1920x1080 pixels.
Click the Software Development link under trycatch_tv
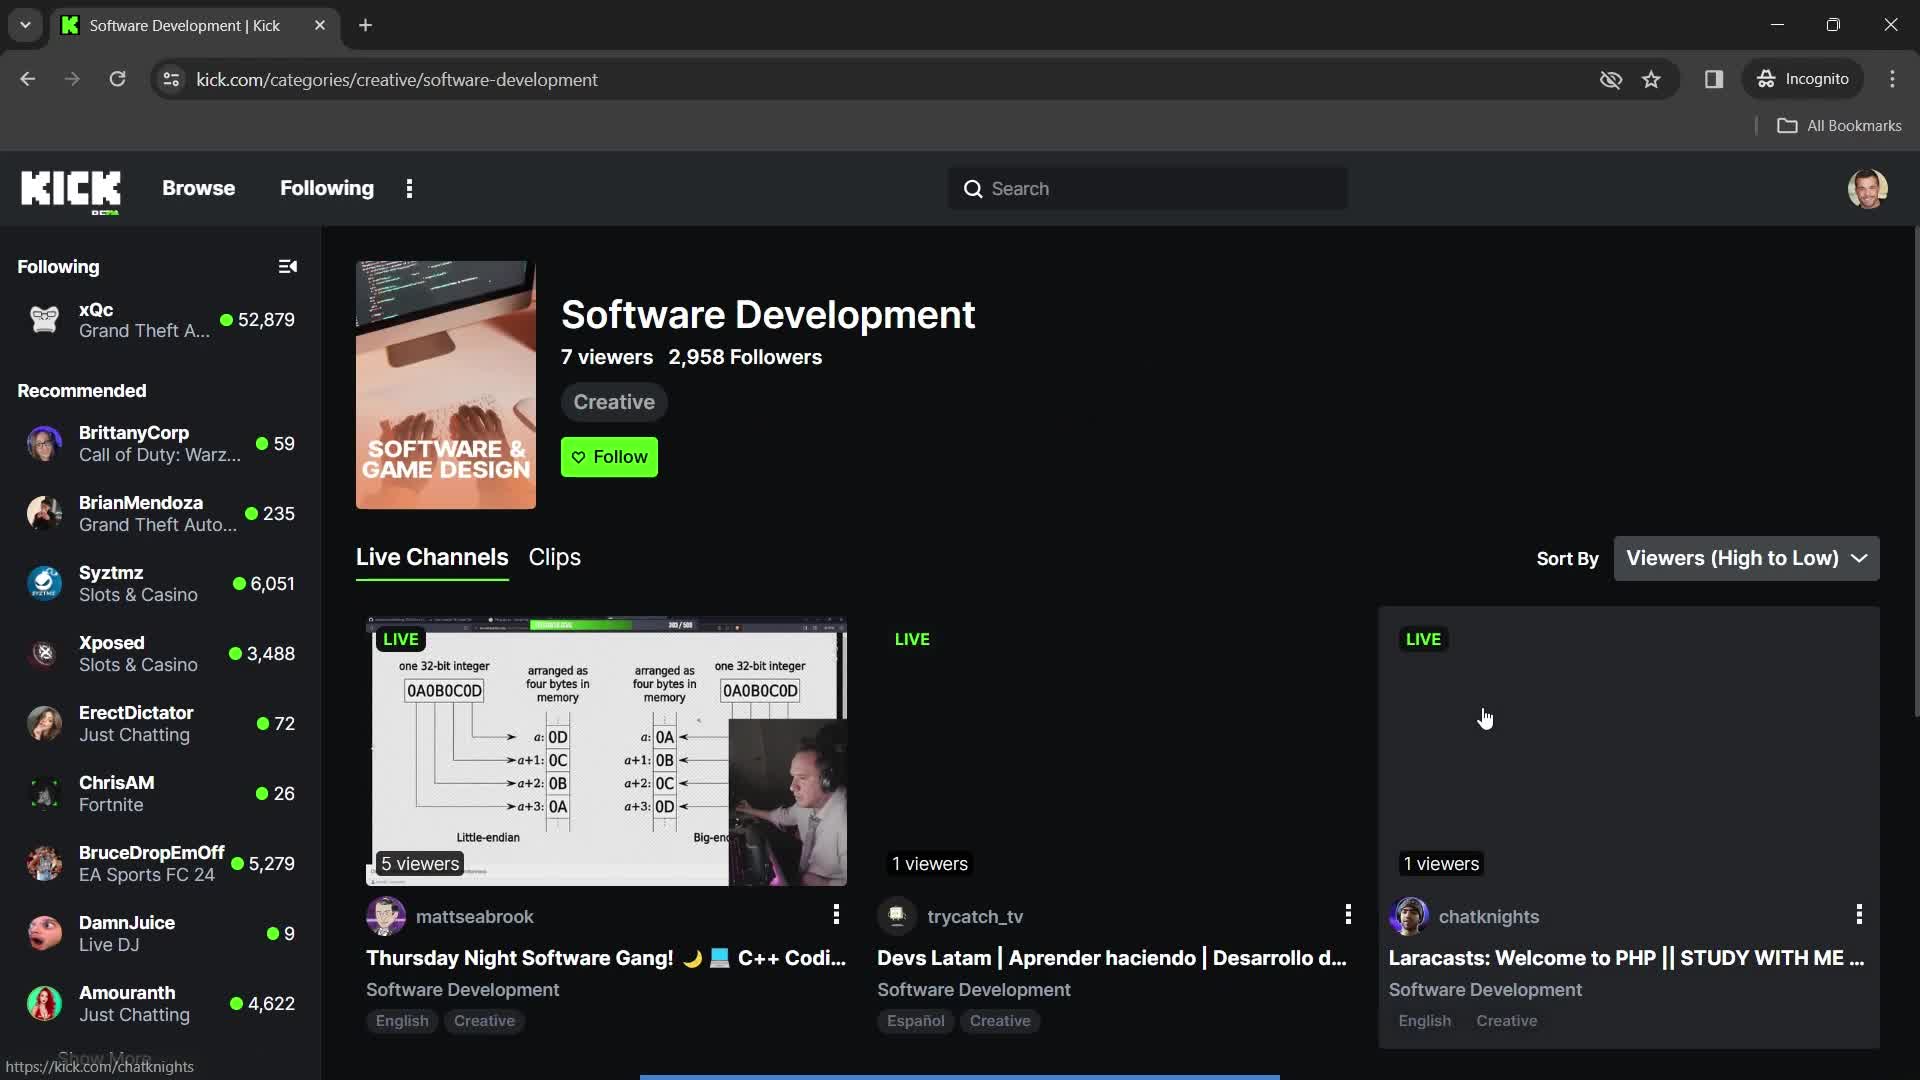click(x=973, y=990)
